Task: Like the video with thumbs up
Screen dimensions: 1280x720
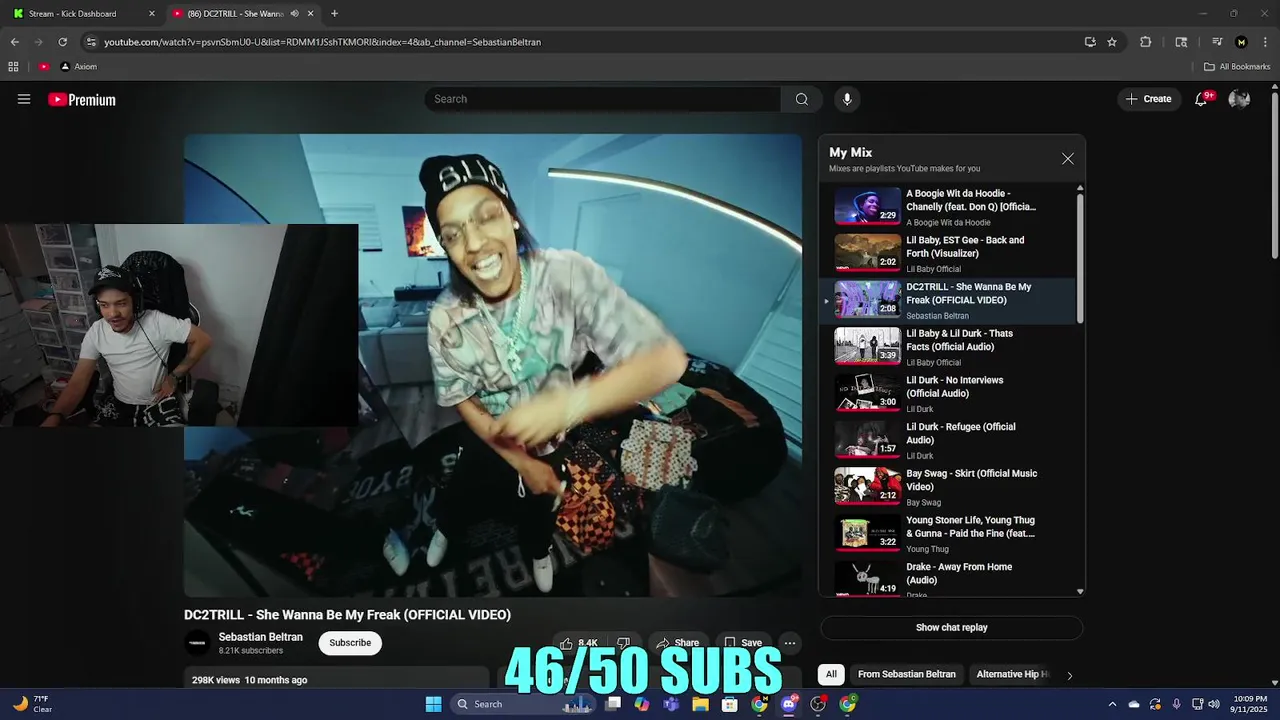Action: pyautogui.click(x=579, y=643)
